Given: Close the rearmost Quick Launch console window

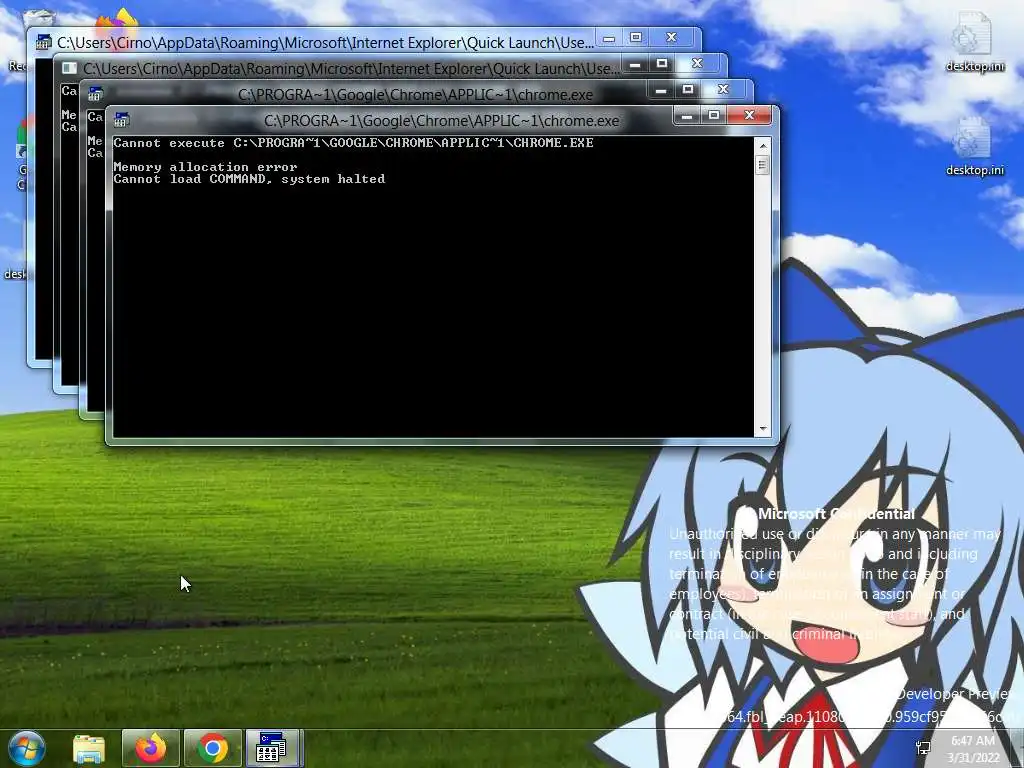Looking at the screenshot, I should pyautogui.click(x=671, y=37).
